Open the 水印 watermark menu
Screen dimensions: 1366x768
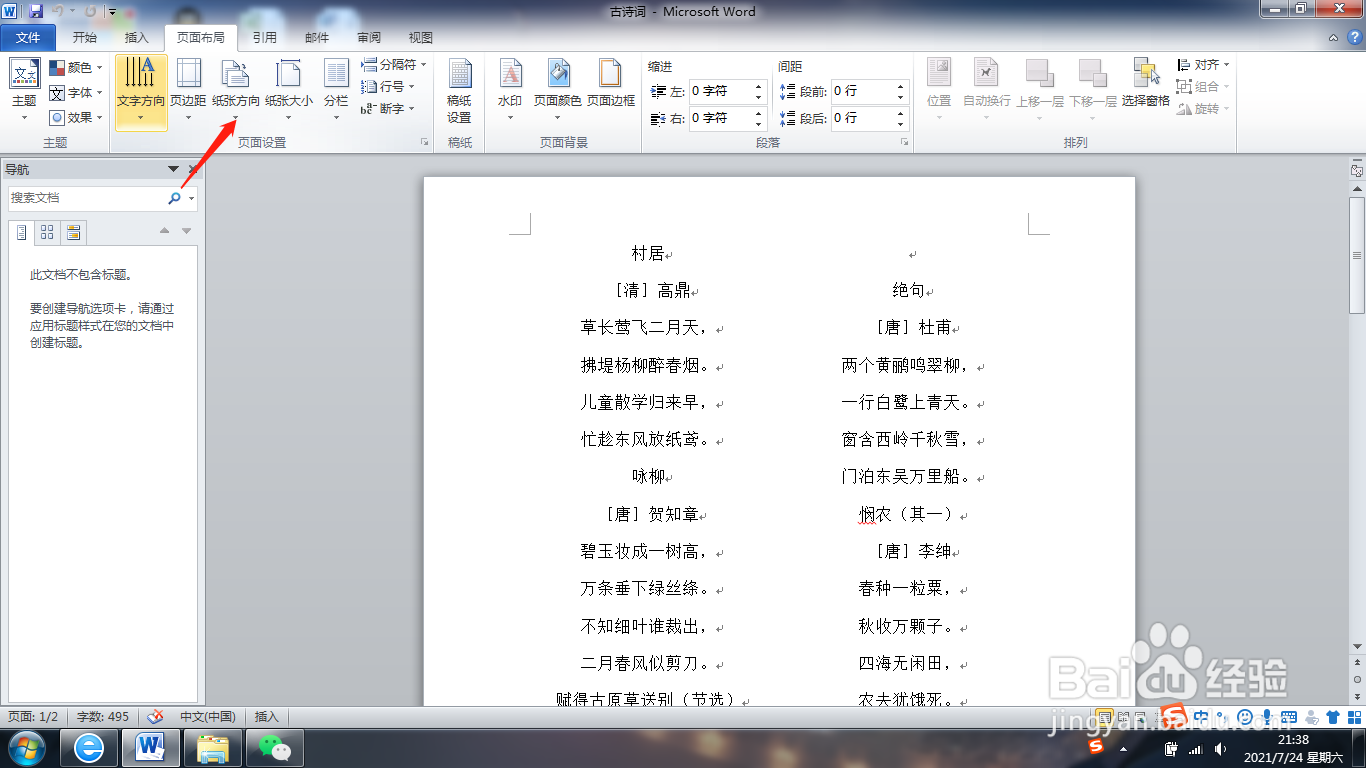510,89
